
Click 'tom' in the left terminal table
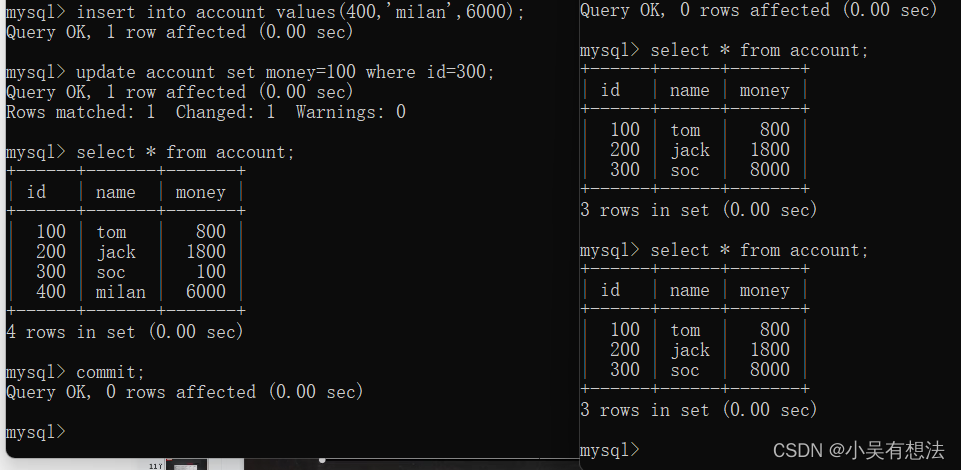point(111,232)
